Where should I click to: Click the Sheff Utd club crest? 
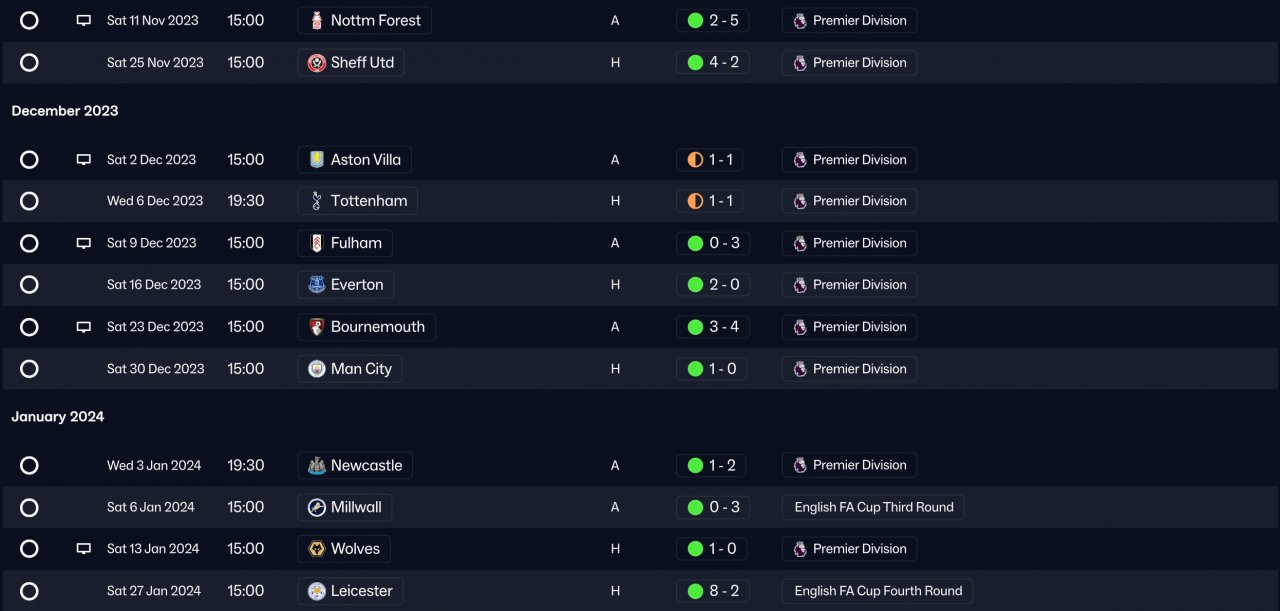coord(317,63)
